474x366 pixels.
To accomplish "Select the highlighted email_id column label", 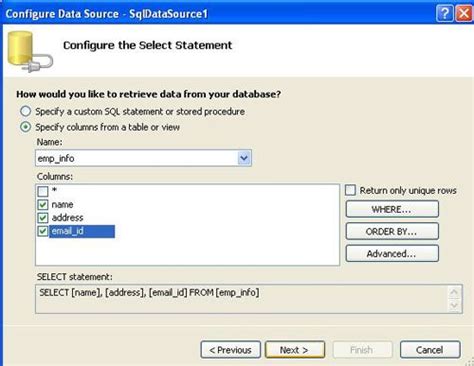I will [82, 231].
